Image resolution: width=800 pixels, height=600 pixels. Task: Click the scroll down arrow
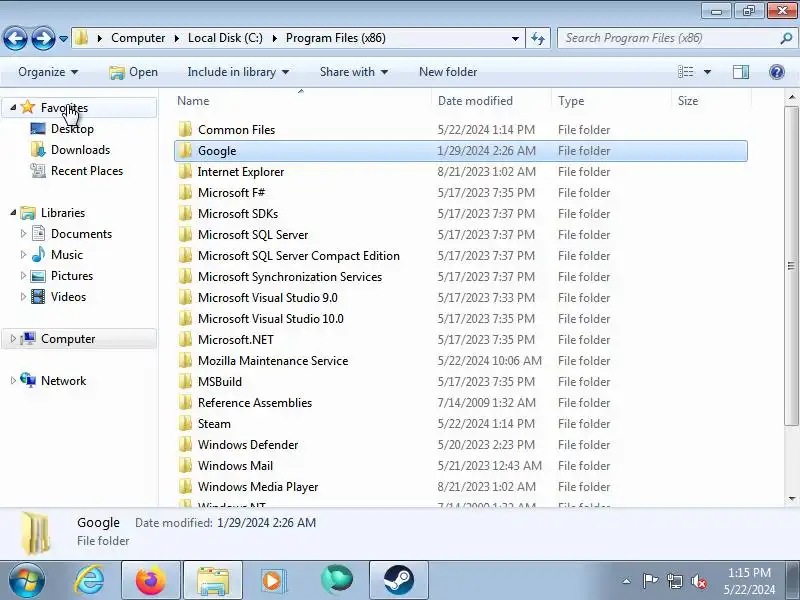tap(791, 498)
